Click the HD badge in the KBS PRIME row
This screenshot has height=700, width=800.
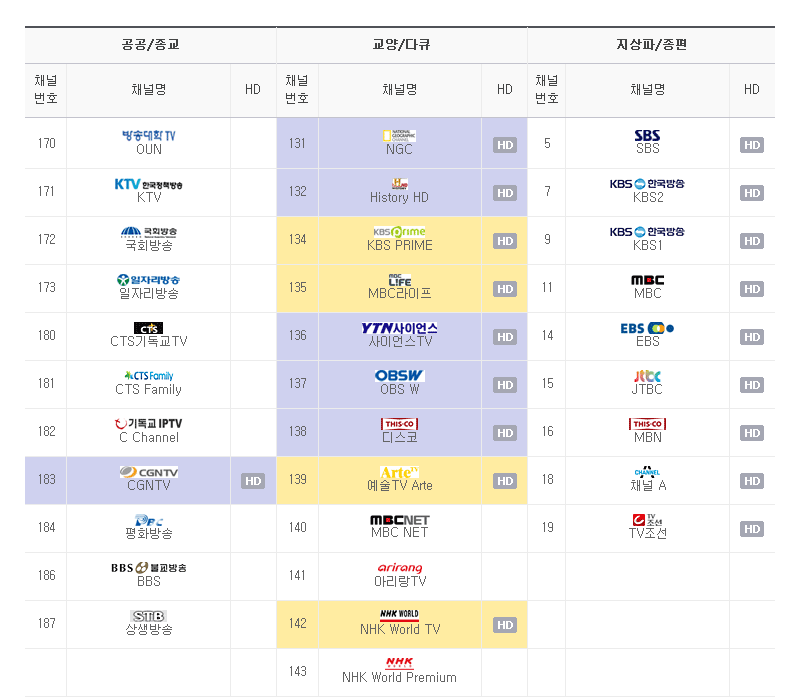pos(505,241)
